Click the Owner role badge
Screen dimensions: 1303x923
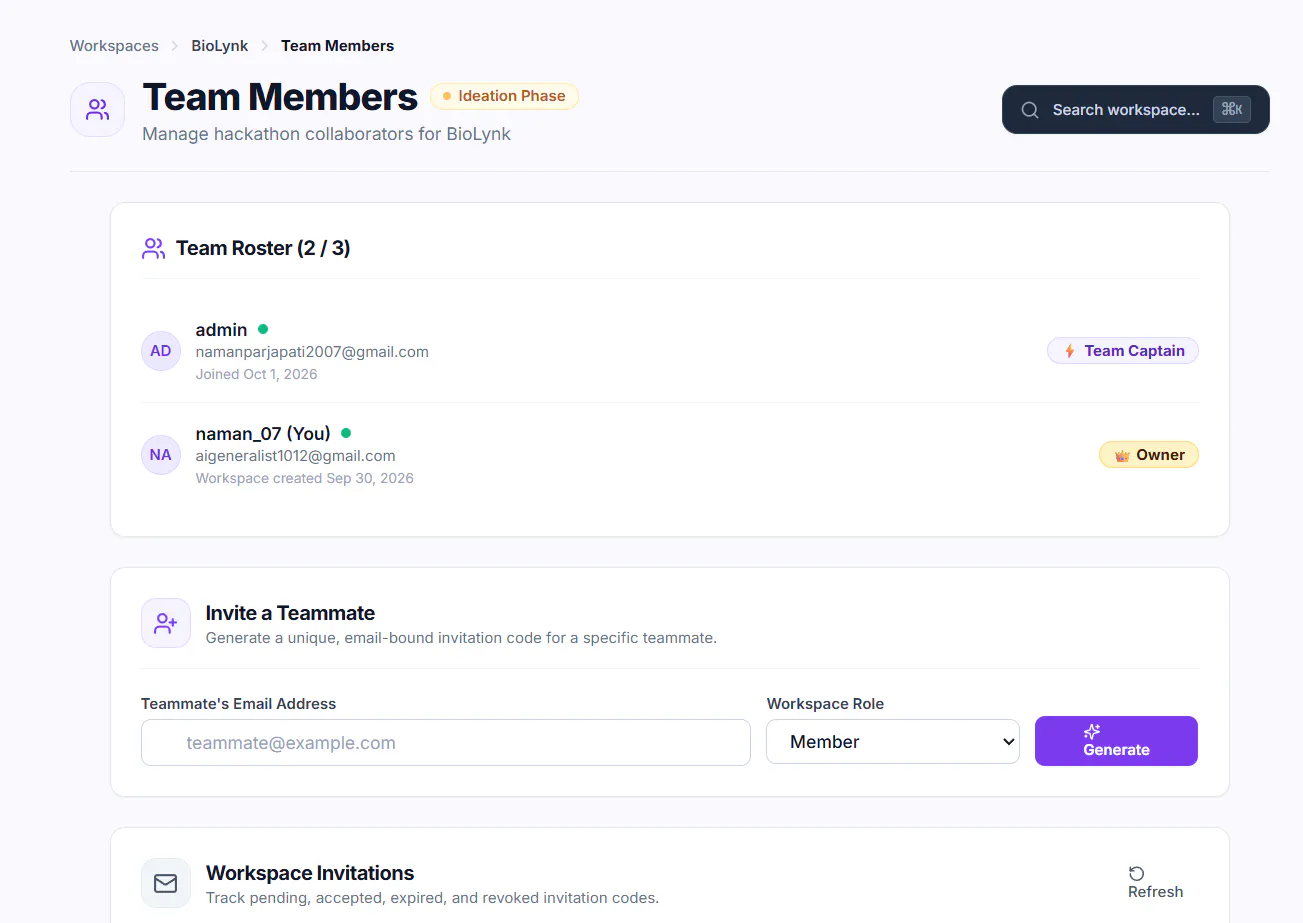click(1149, 455)
